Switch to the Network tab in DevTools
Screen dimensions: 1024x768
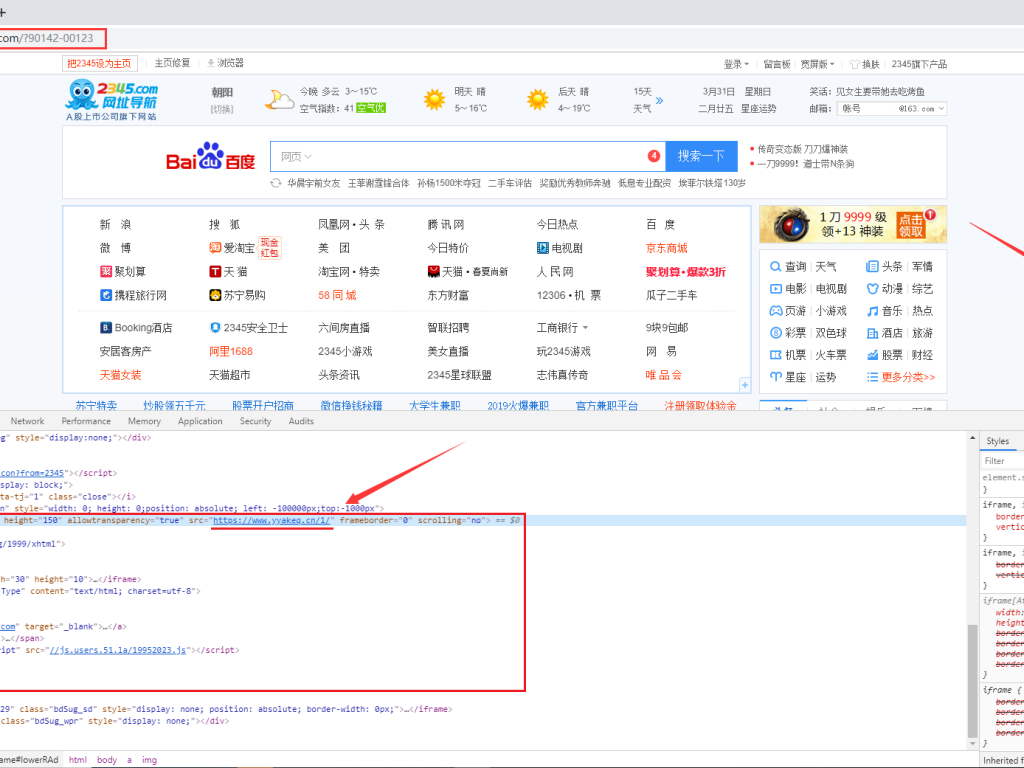pos(27,421)
